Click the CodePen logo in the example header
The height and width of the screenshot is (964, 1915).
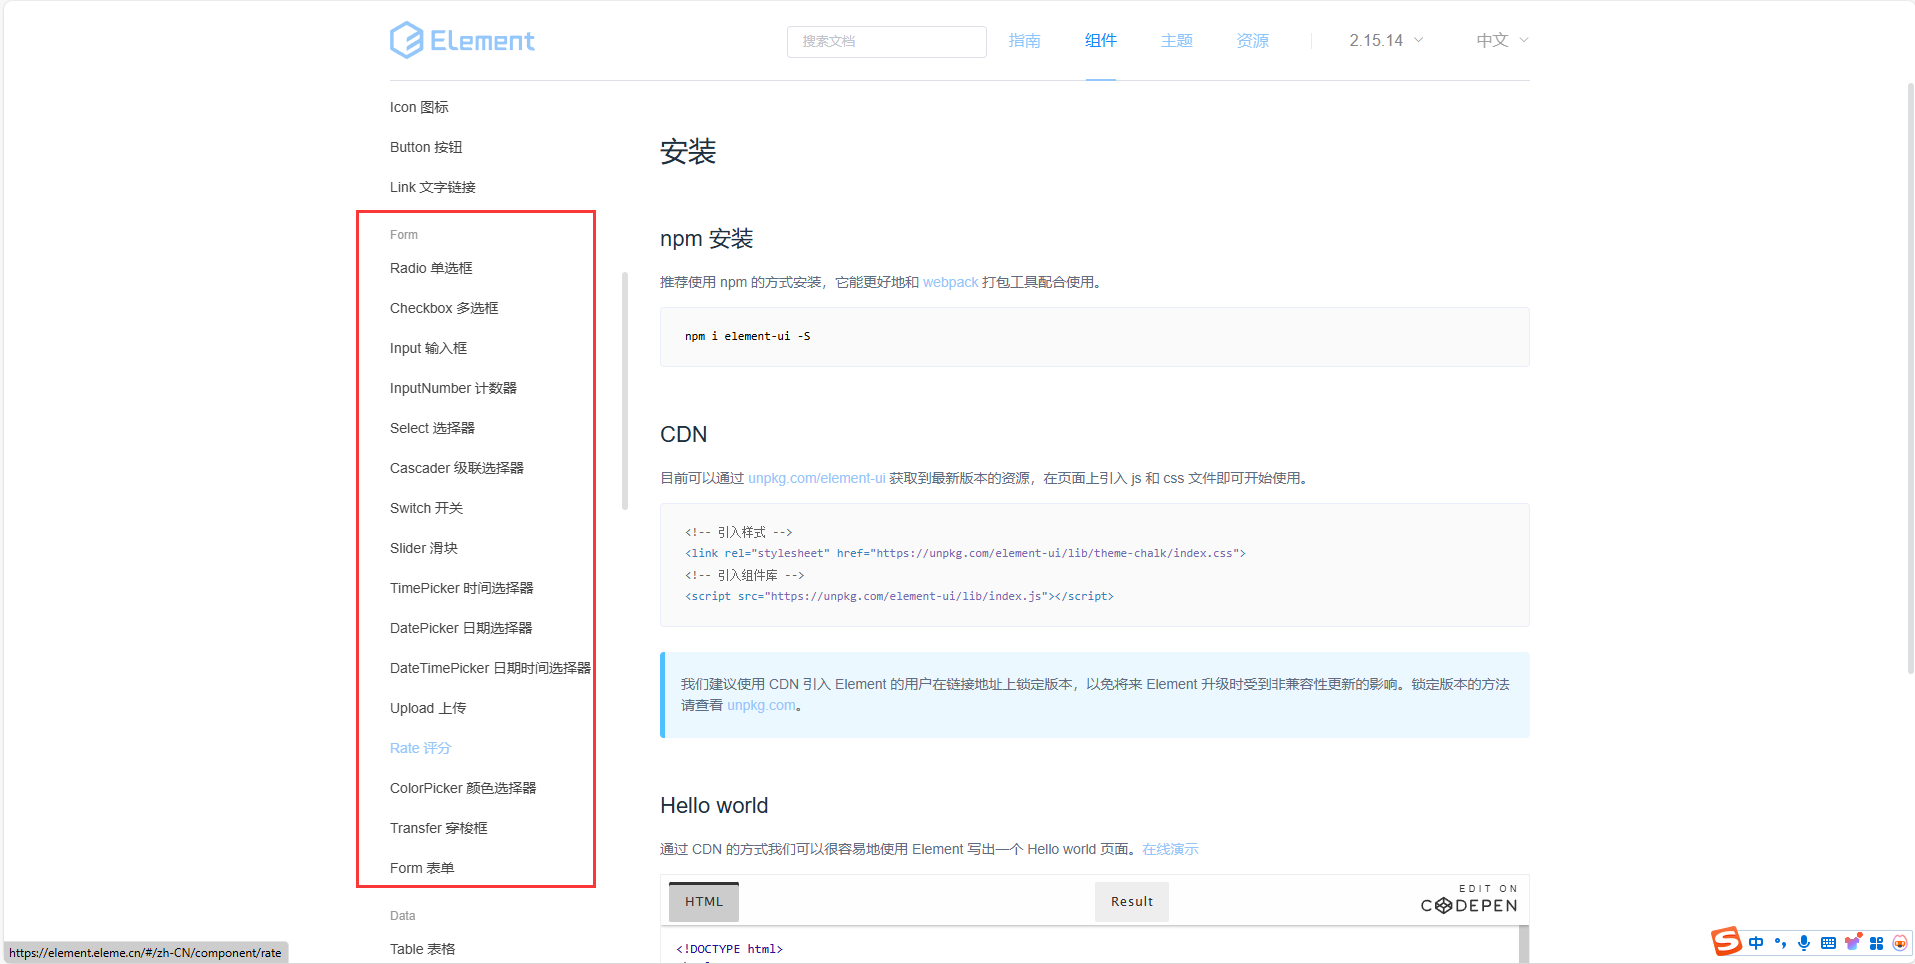coord(1467,905)
